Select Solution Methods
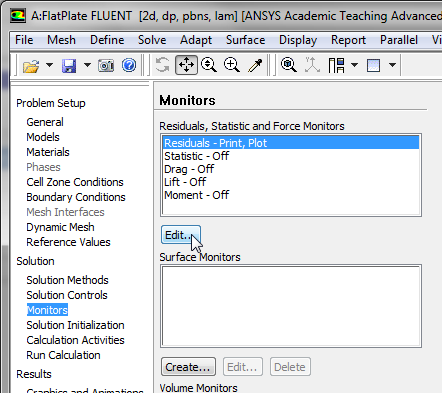Viewport: 442px width, 393px height. [x=67, y=280]
